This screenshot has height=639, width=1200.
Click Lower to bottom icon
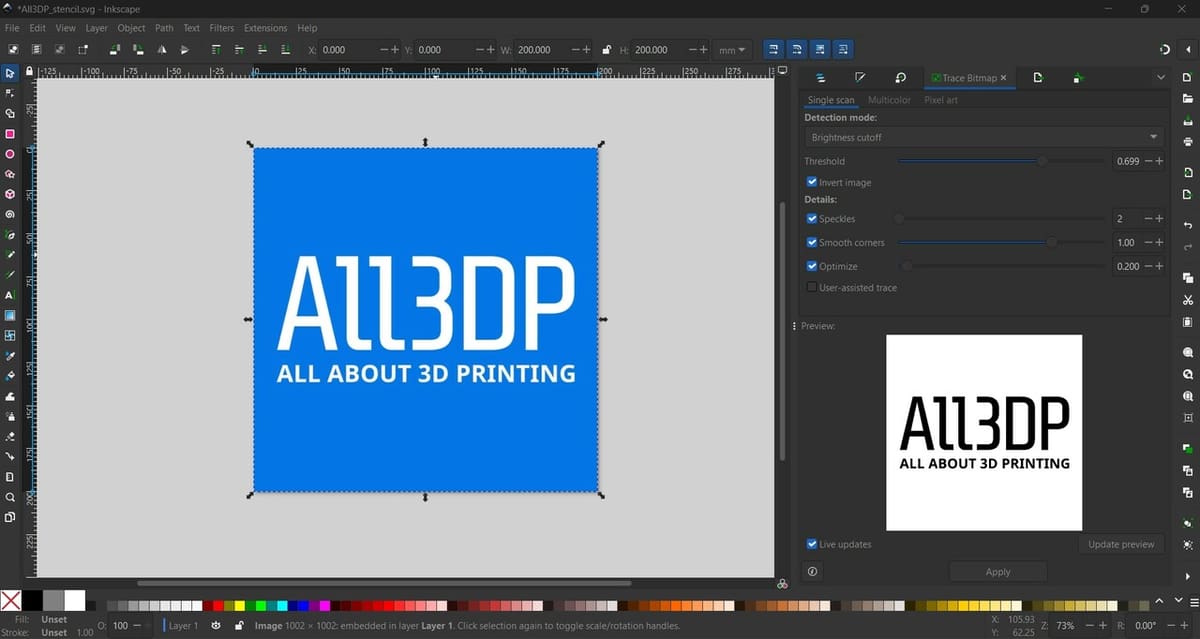coord(286,49)
